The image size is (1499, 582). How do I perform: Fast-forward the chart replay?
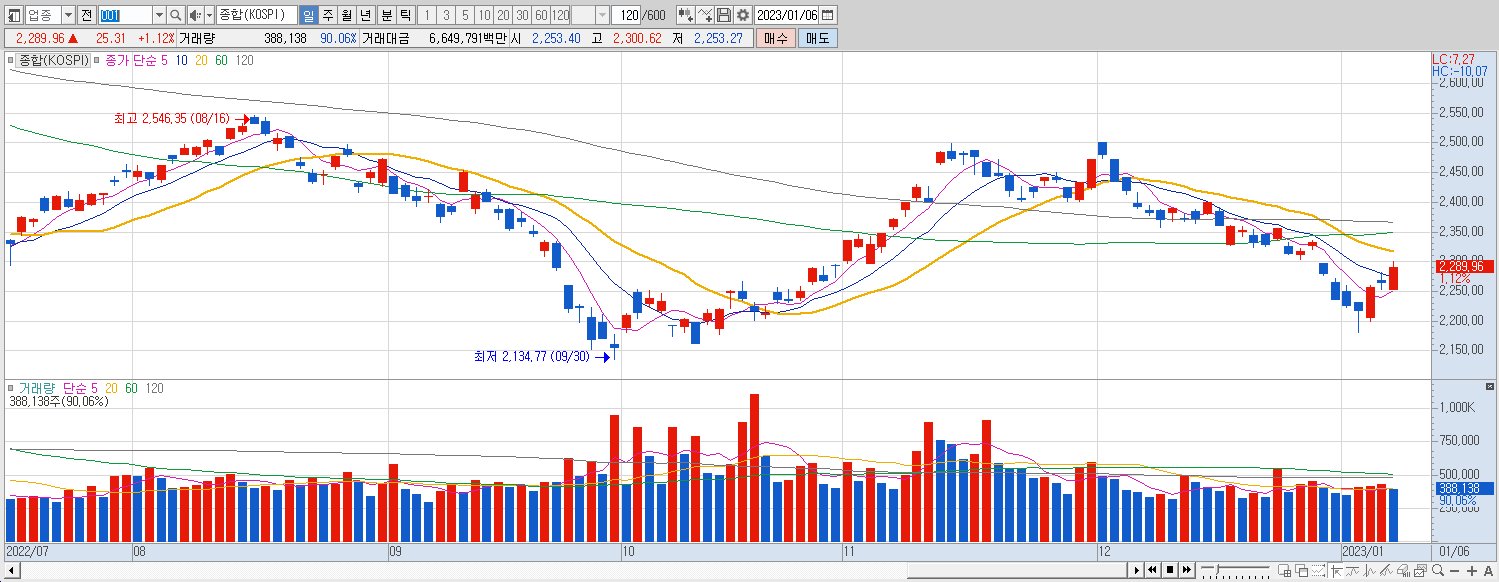pos(1186,570)
